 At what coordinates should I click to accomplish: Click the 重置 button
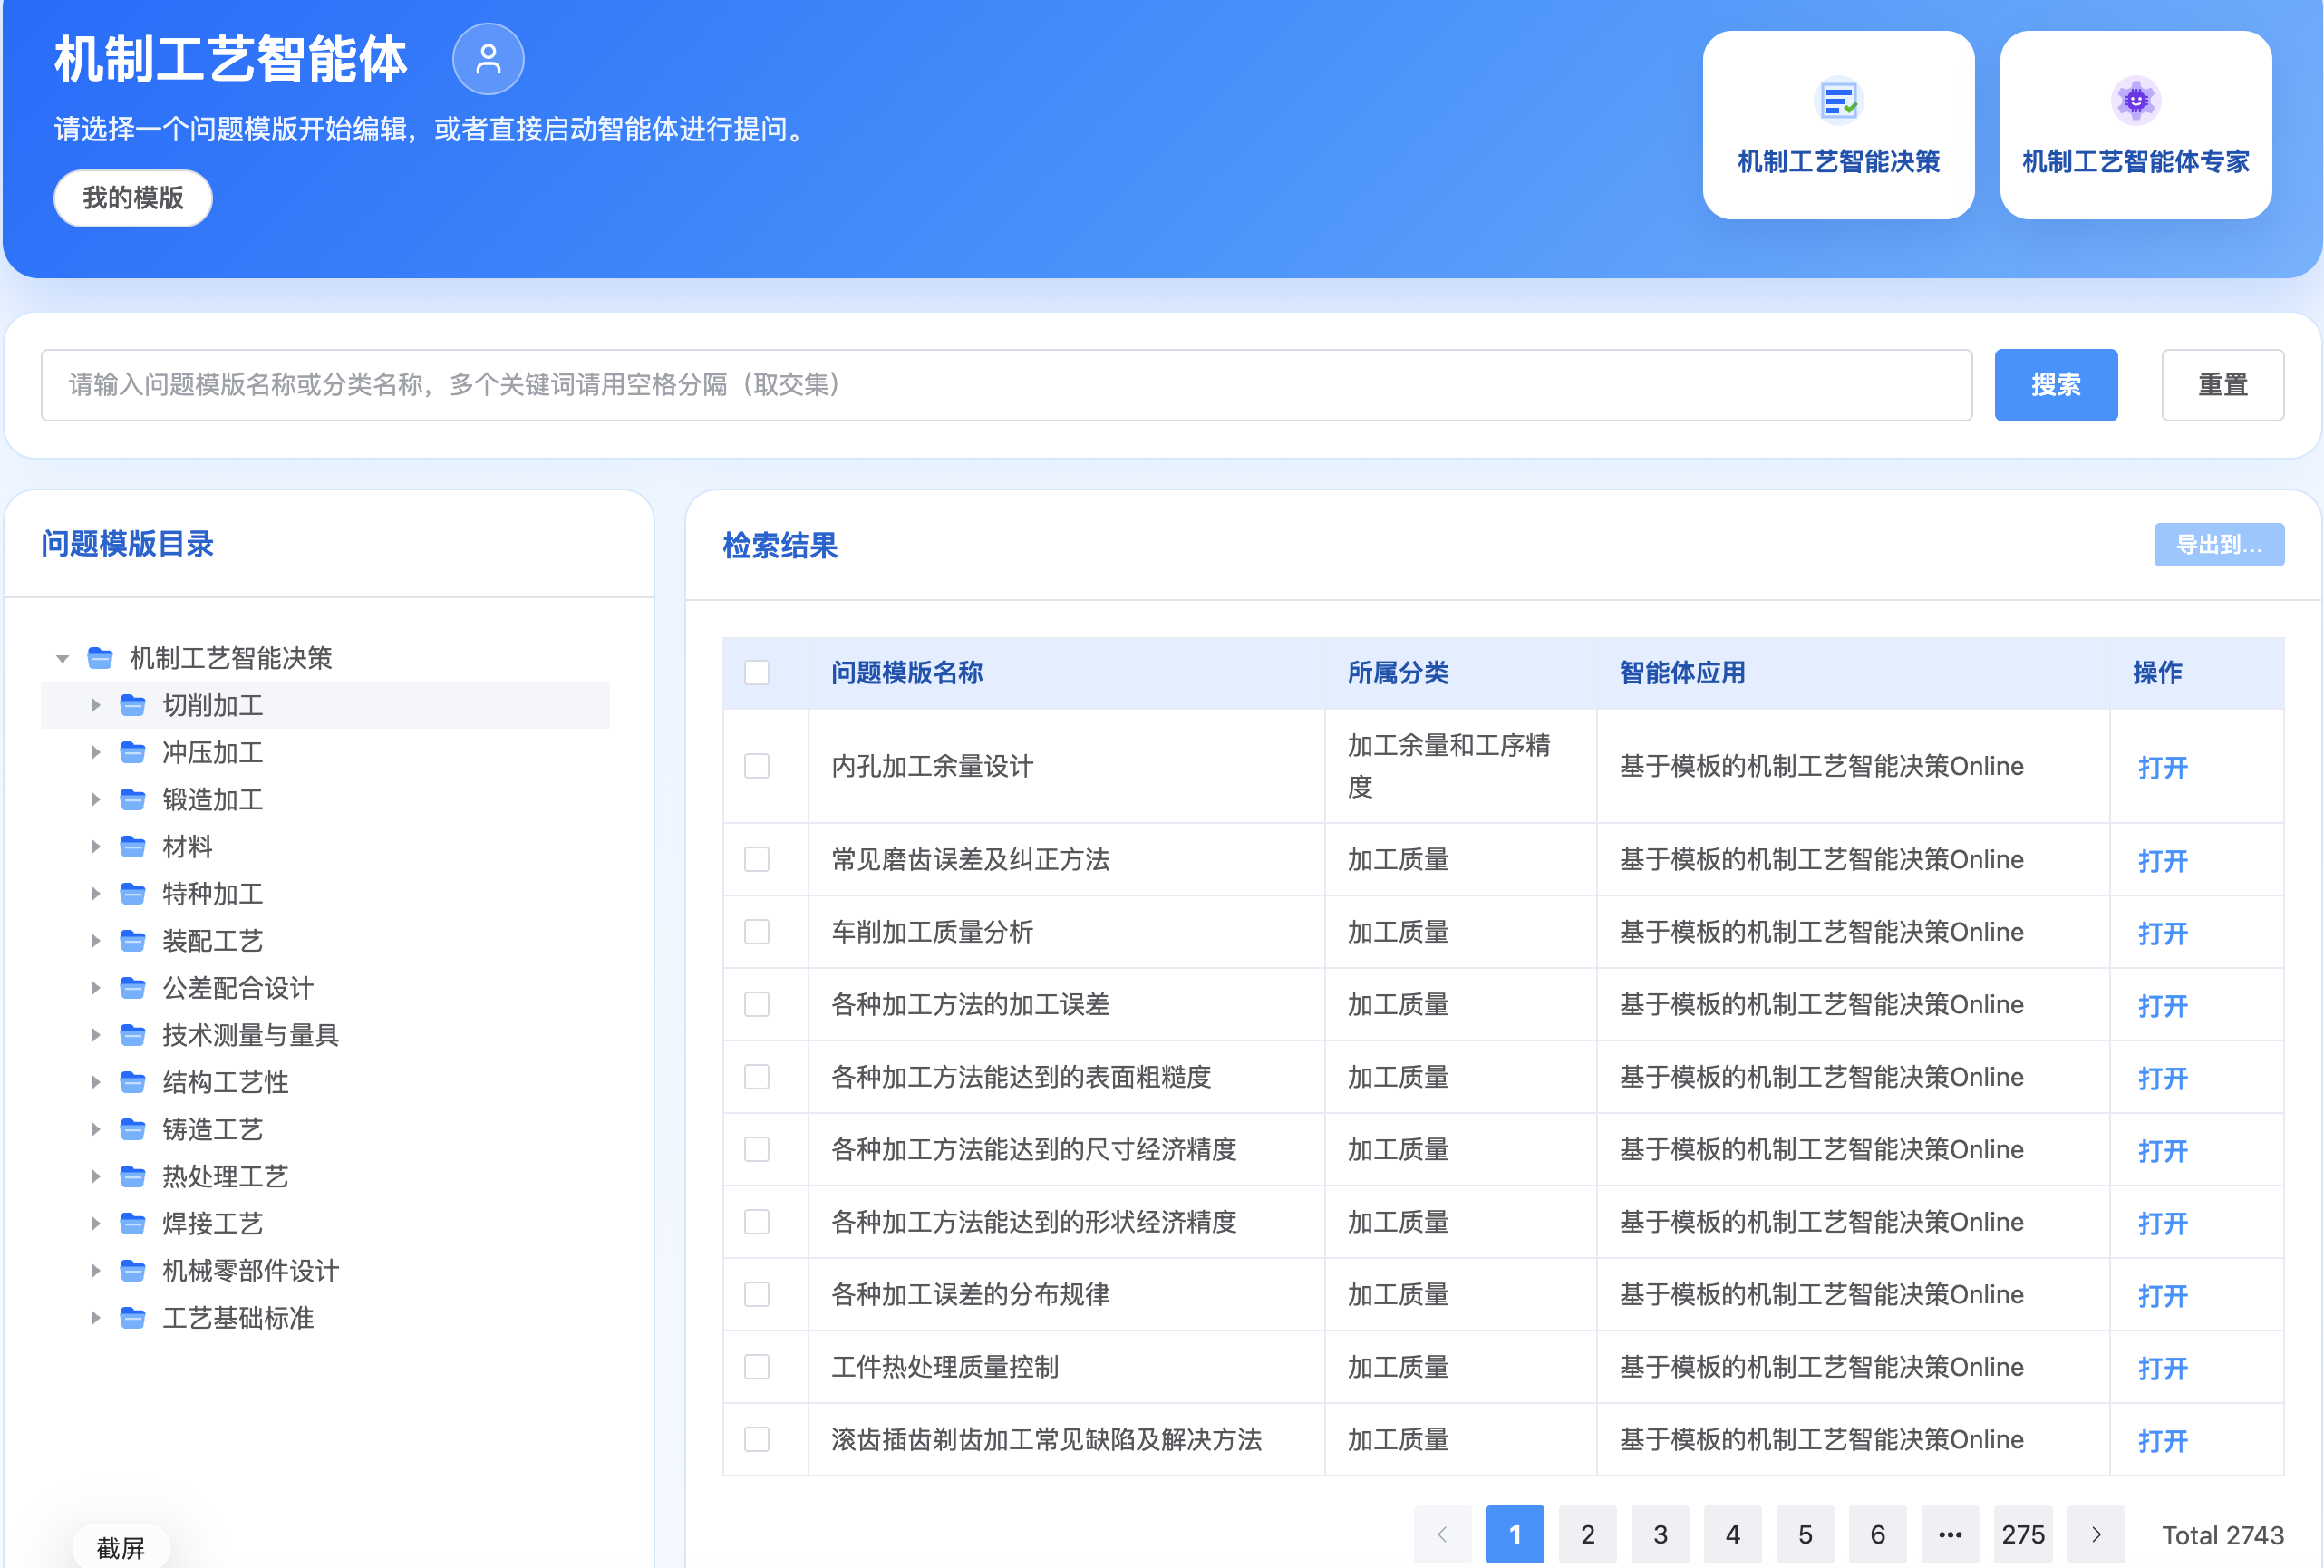pyautogui.click(x=2222, y=385)
